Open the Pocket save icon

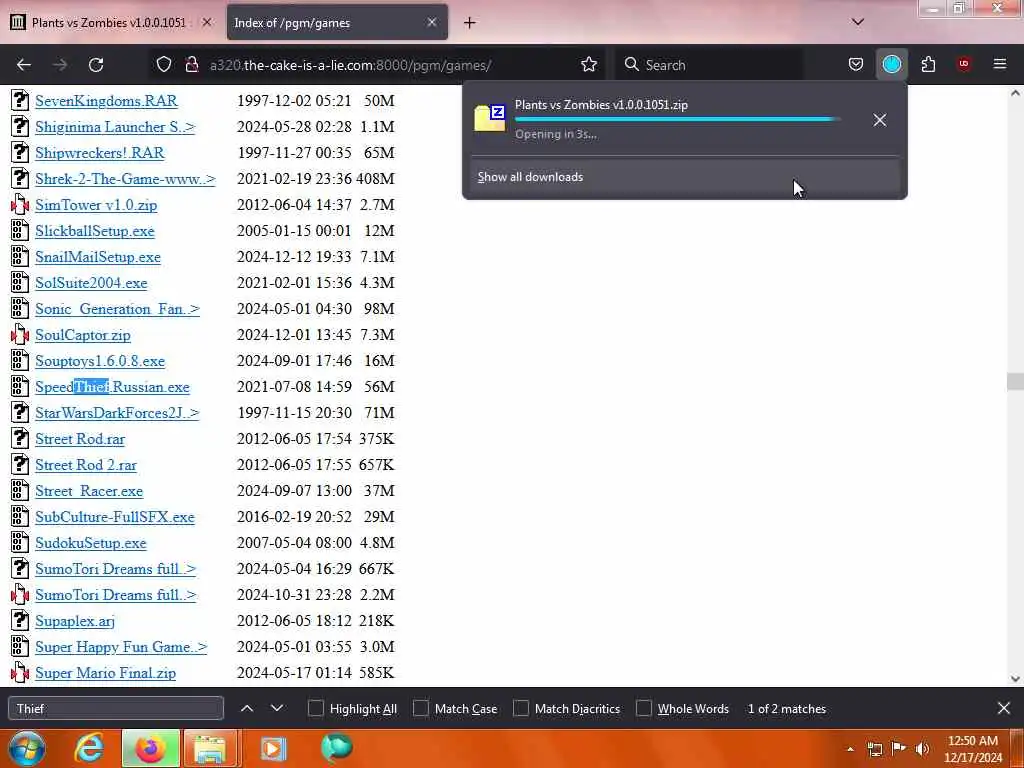pos(856,65)
